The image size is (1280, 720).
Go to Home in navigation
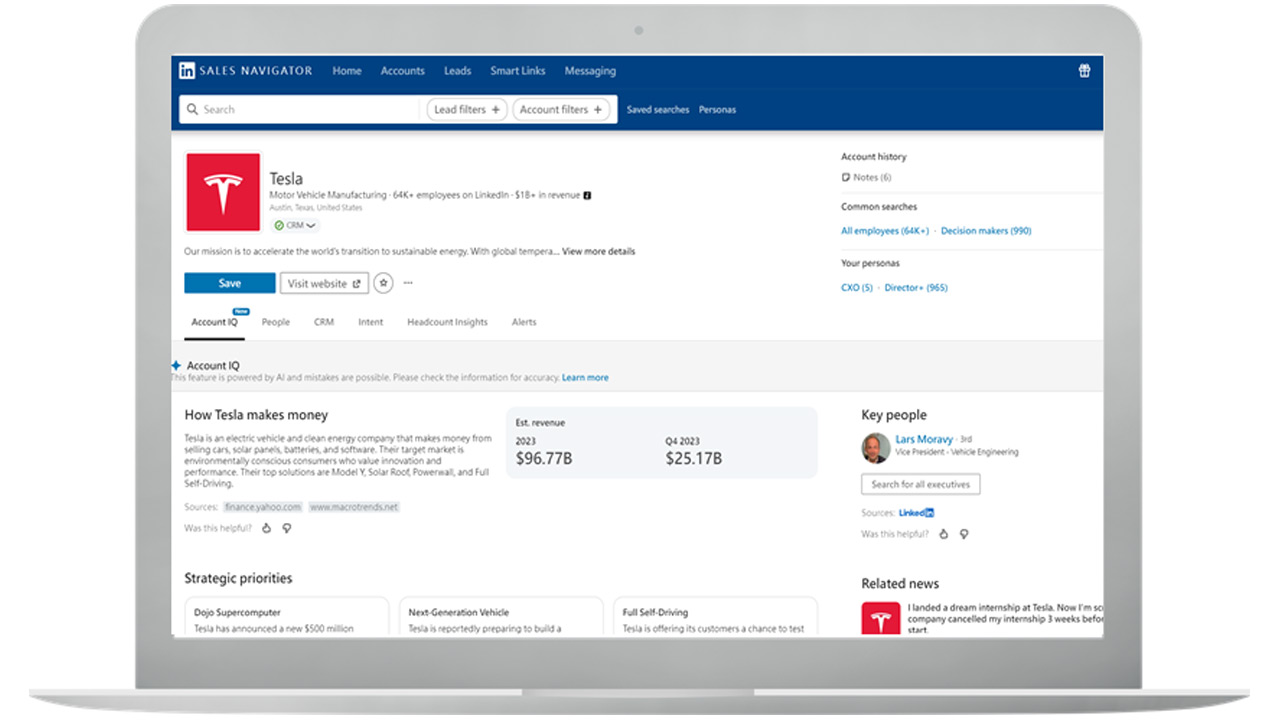[x=347, y=71]
